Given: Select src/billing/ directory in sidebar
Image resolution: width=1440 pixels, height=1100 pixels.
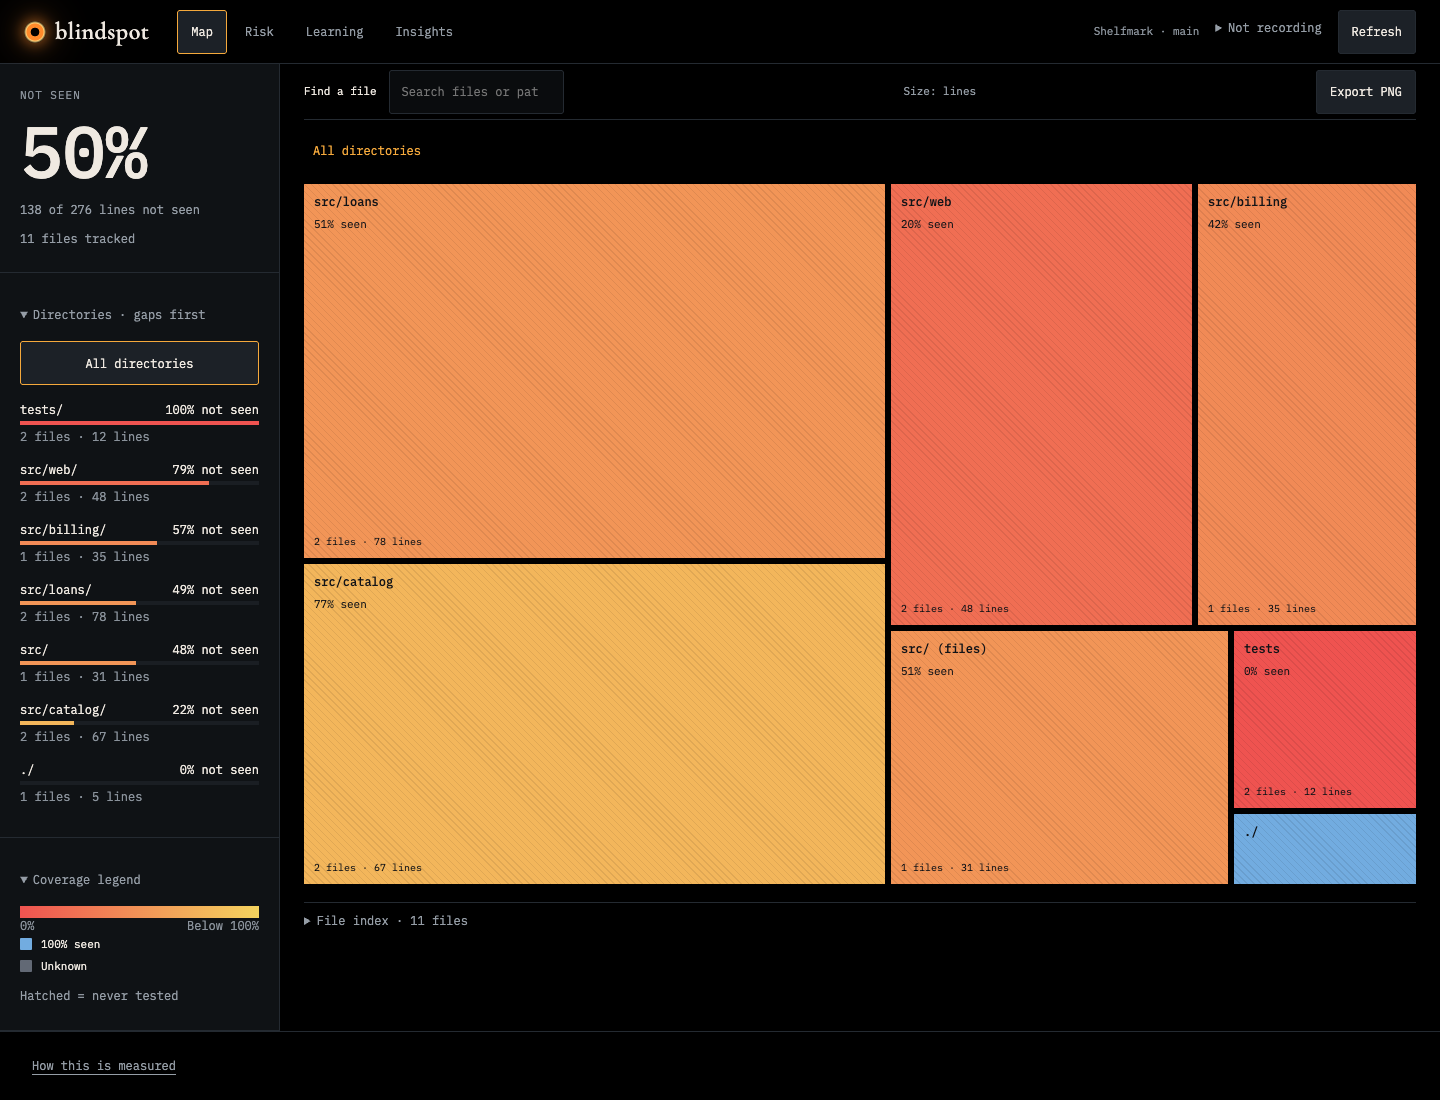Looking at the screenshot, I should tap(139, 543).
